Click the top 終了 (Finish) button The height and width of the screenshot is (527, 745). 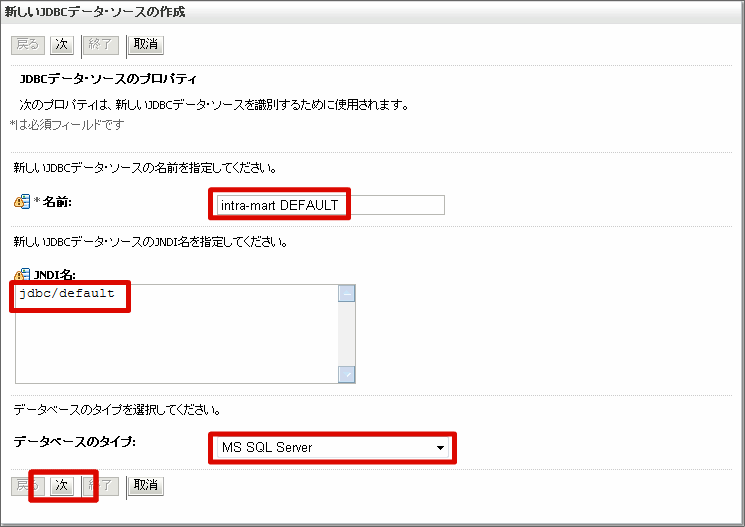101,45
